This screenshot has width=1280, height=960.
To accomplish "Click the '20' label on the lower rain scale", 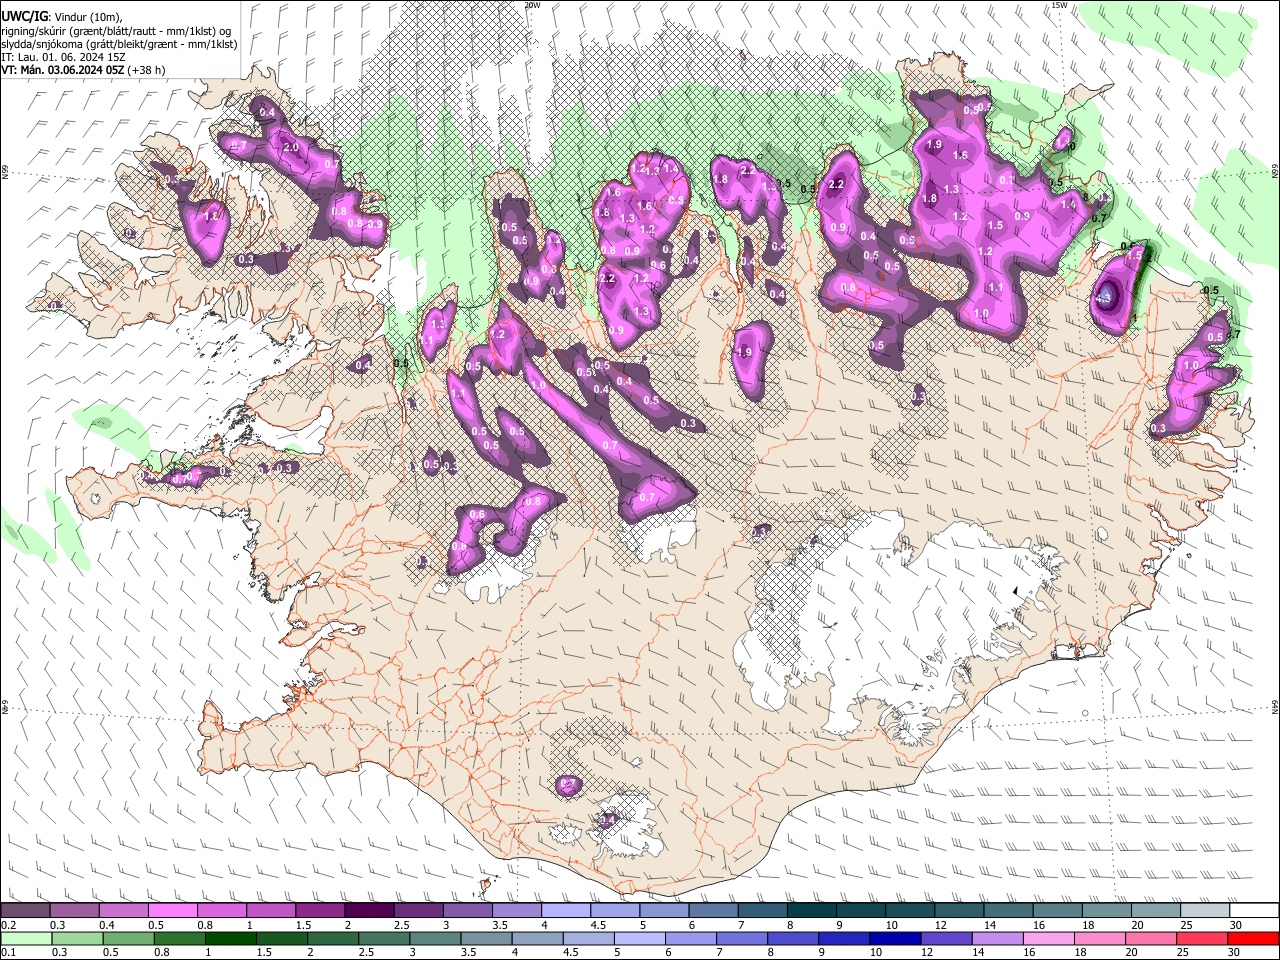I will pyautogui.click(x=1137, y=952).
